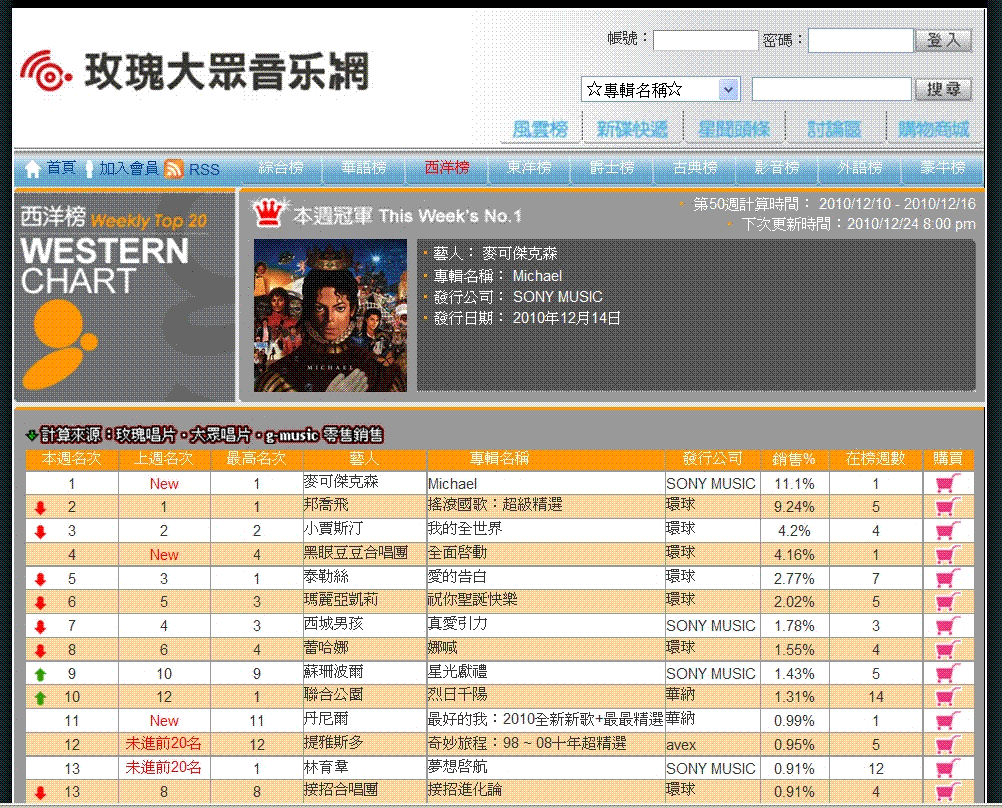This screenshot has height=808, width=1002.
Task: Click the cart icon for 娜喊
Action: coord(948,649)
